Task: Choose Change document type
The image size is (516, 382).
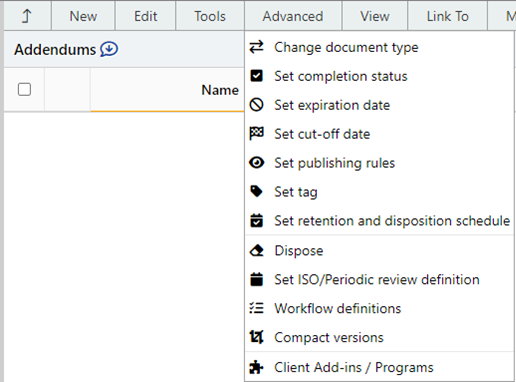Action: tap(379, 47)
